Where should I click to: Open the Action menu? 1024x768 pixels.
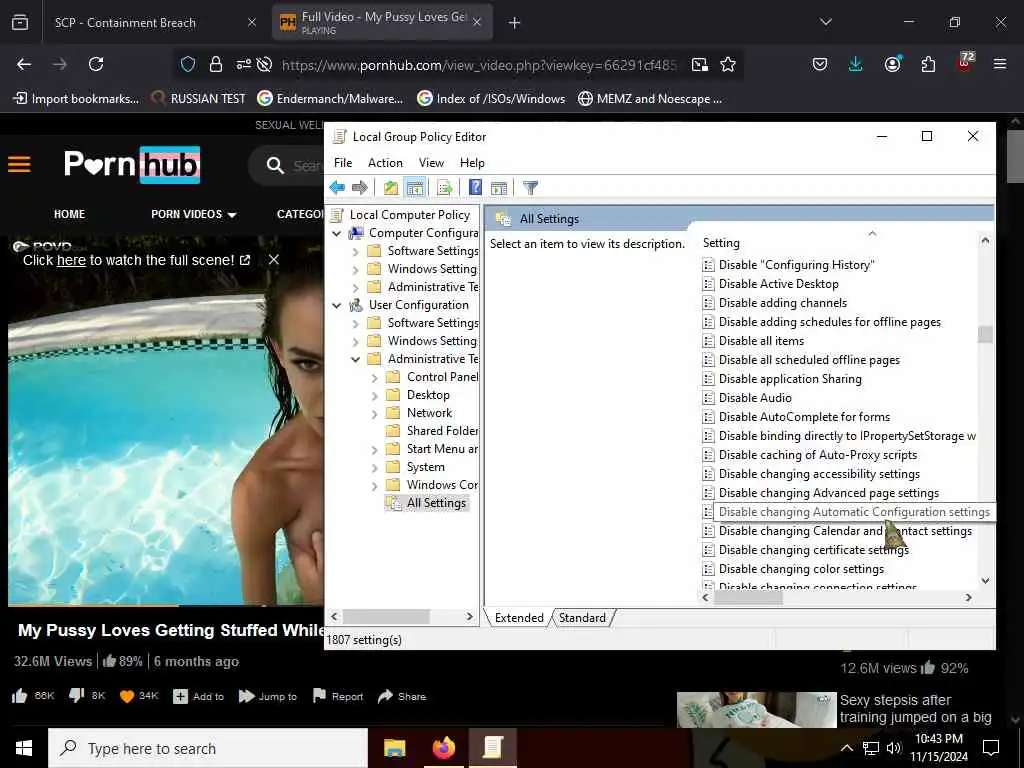point(385,163)
